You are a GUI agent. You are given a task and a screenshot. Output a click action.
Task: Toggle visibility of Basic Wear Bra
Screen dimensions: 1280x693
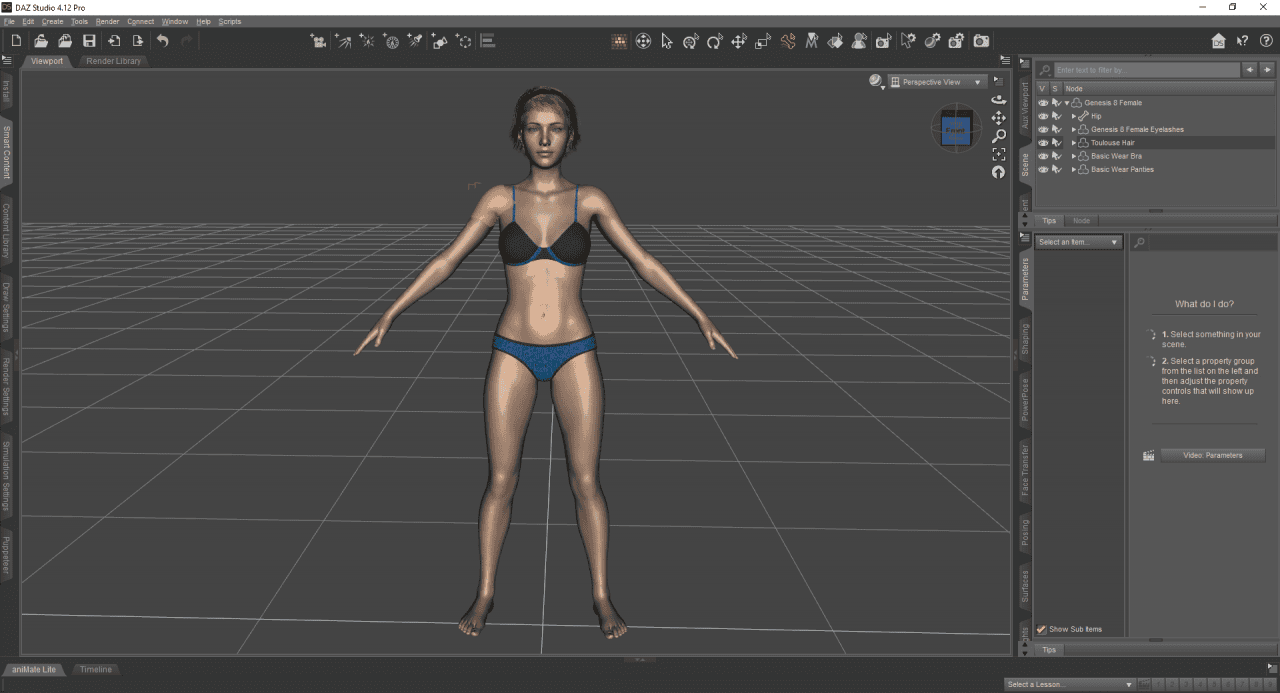point(1043,156)
